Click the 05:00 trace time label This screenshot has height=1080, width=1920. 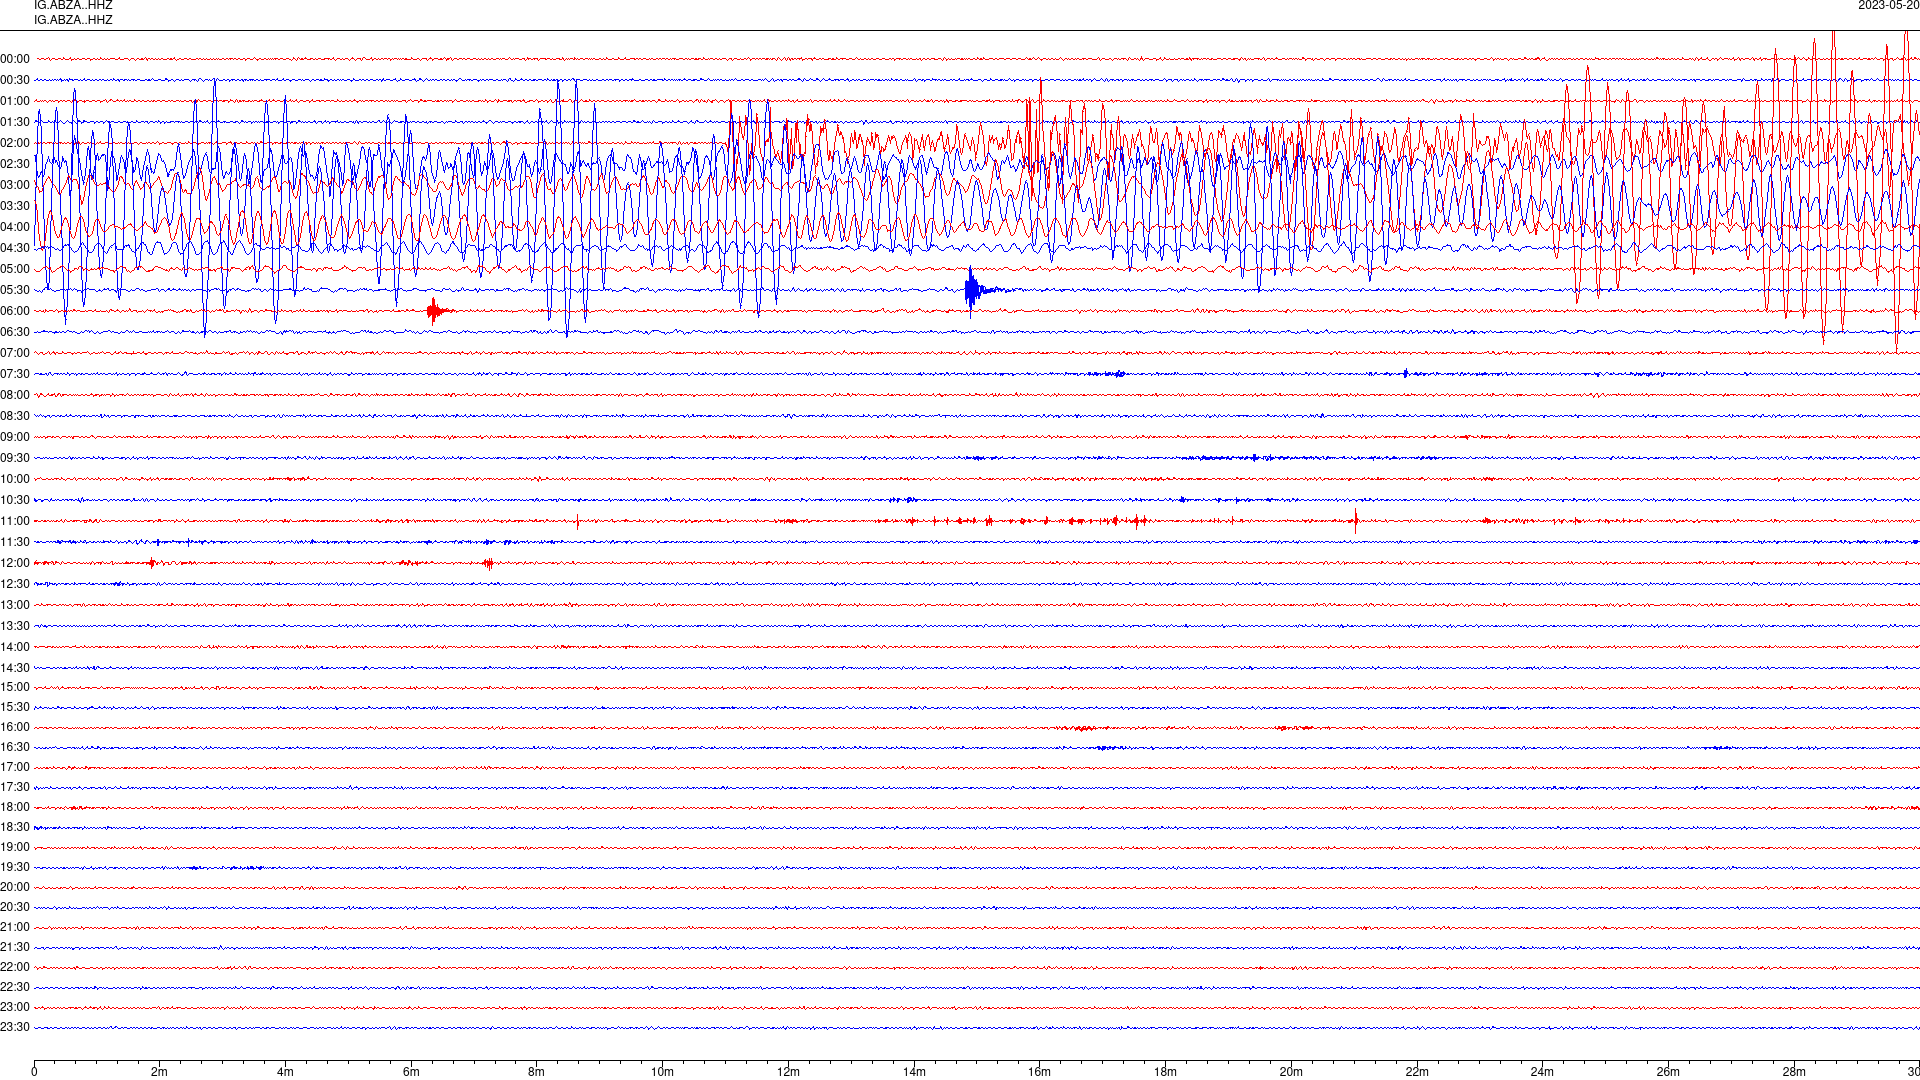[x=15, y=269]
